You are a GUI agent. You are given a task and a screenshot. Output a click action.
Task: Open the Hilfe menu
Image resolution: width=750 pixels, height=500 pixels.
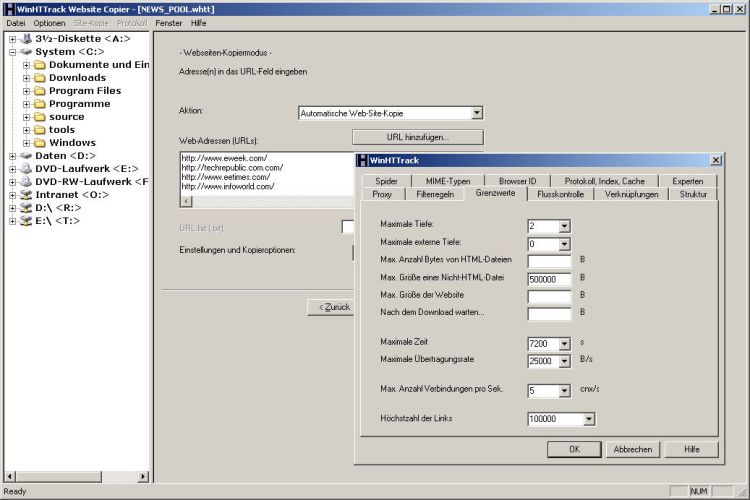[199, 23]
